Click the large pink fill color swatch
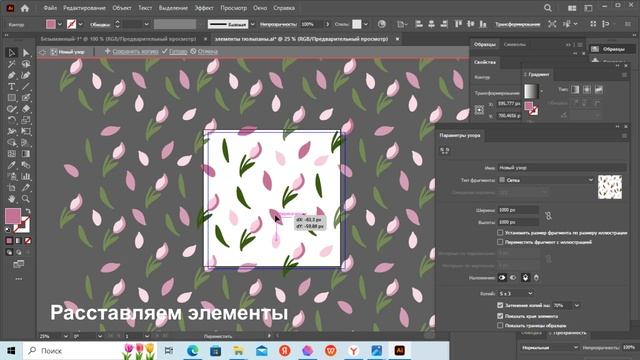This screenshot has height=360, width=640. [x=13, y=216]
